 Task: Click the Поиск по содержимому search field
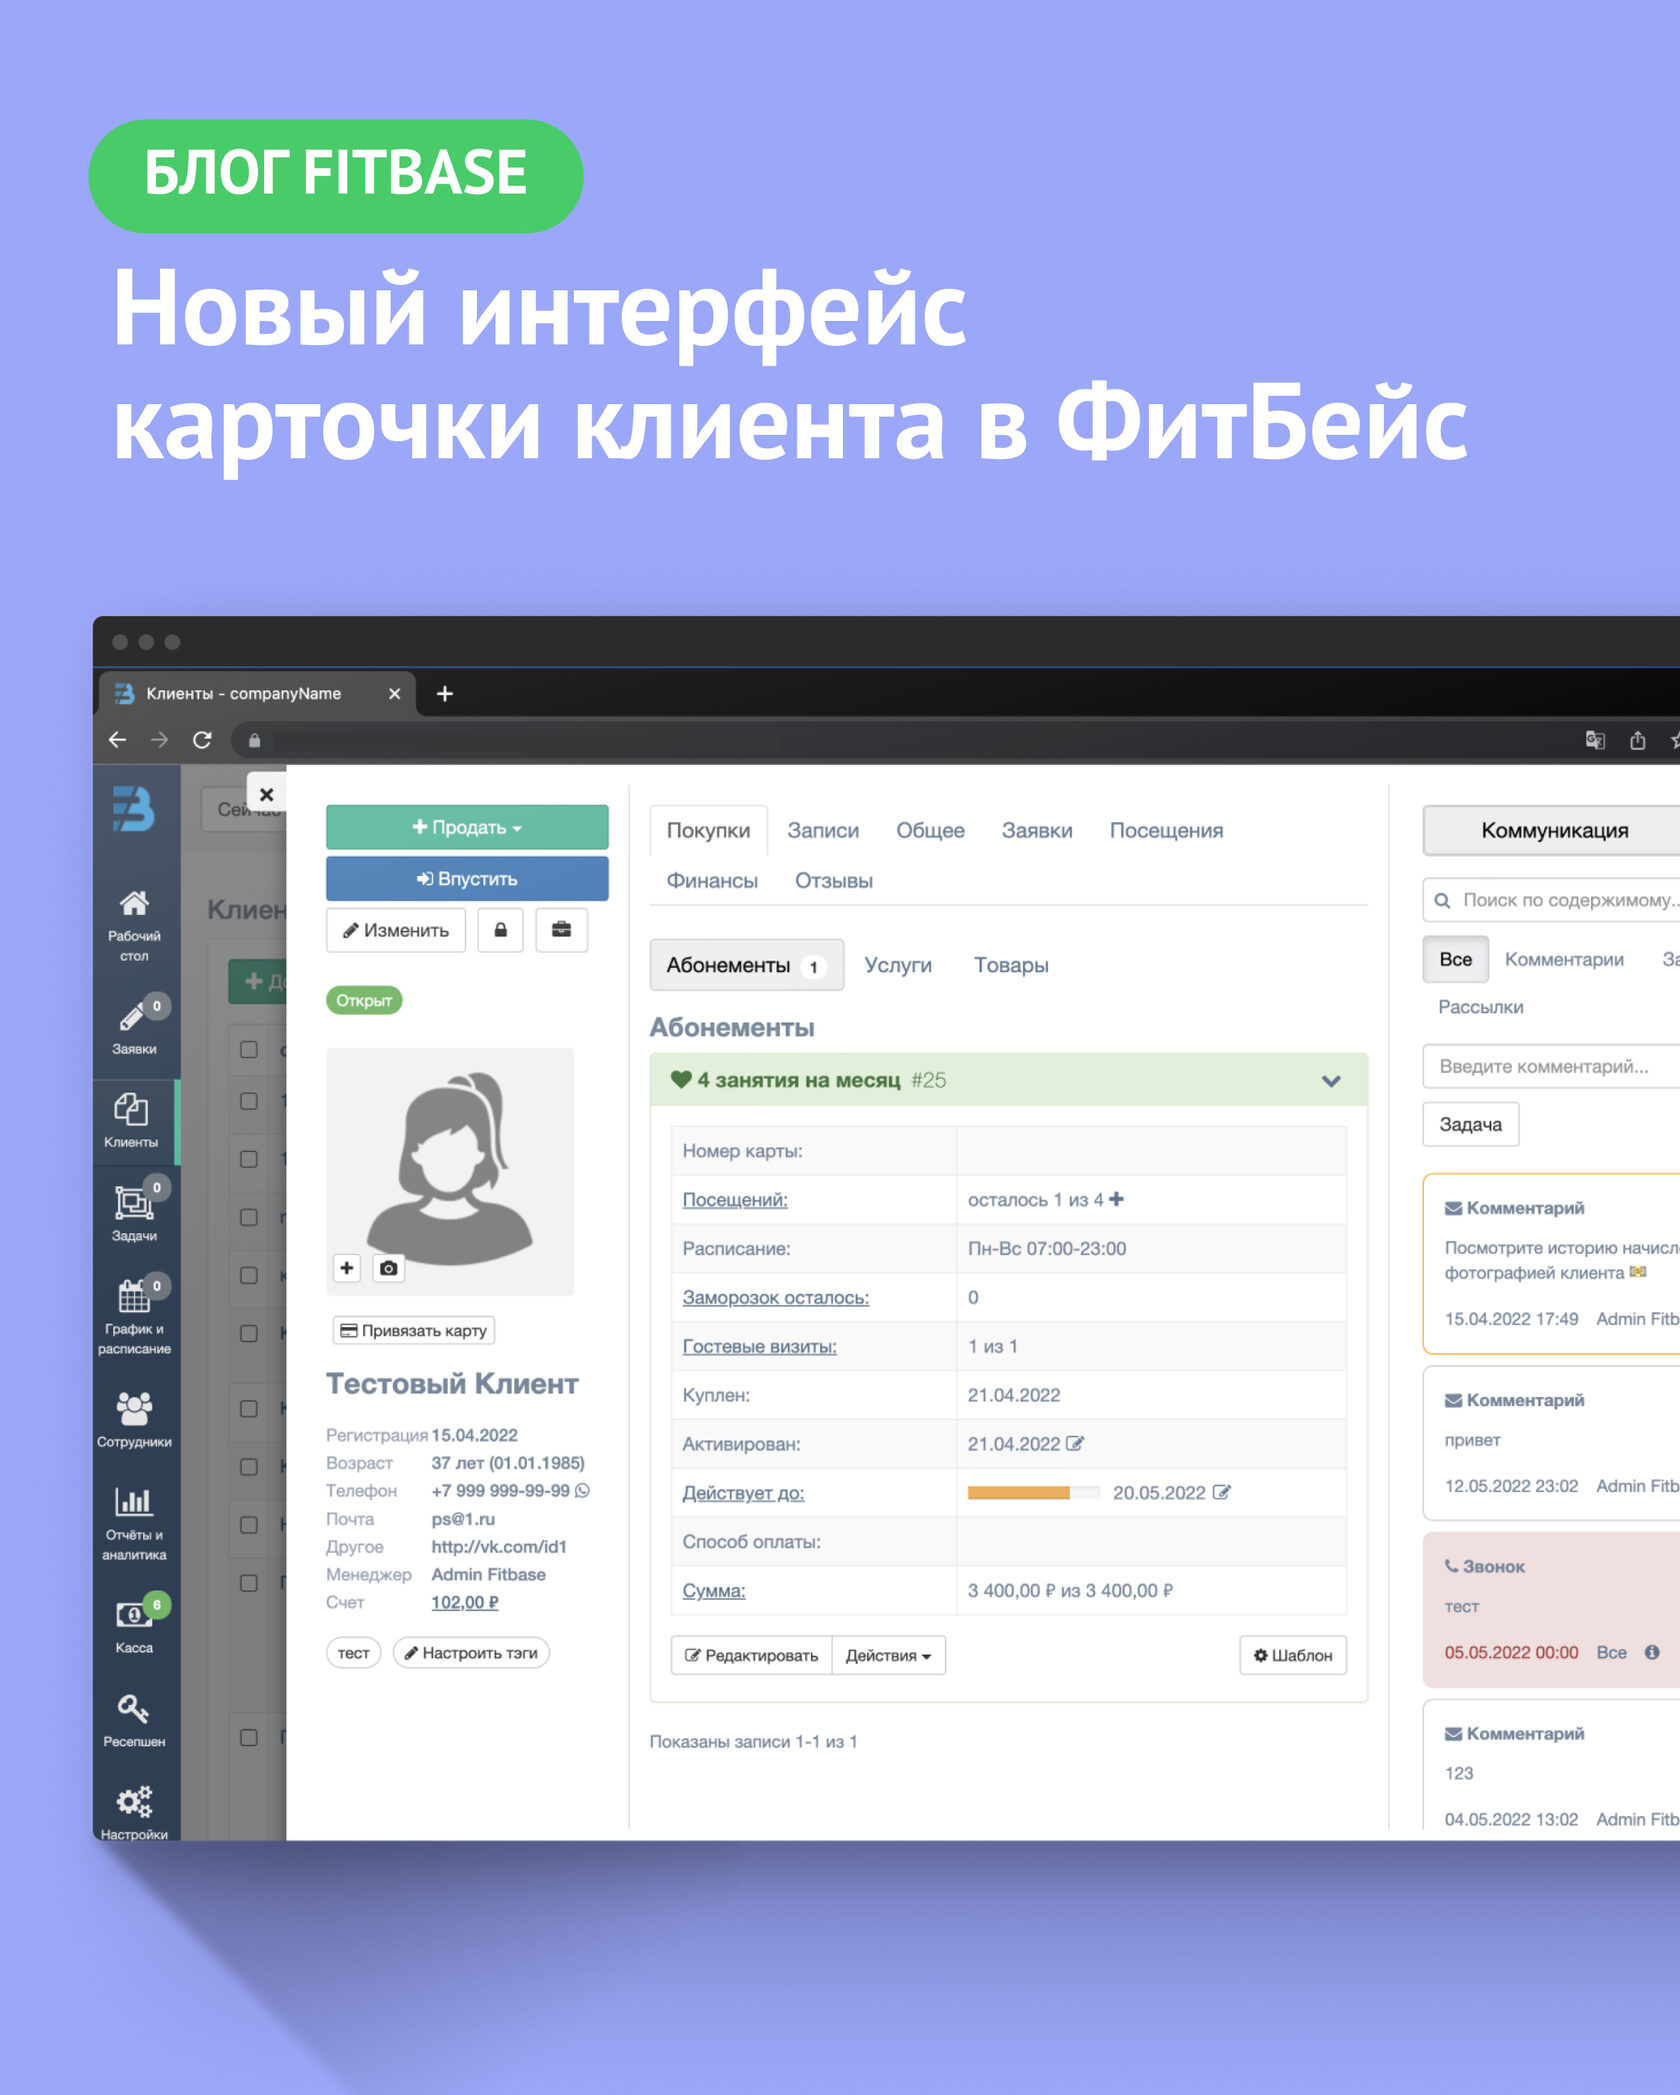(1553, 900)
